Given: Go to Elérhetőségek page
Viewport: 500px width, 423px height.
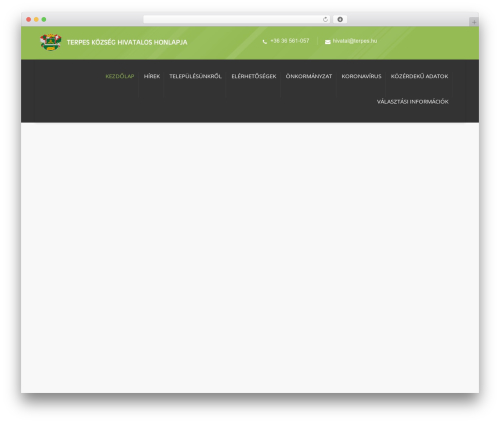Looking at the screenshot, I should [x=254, y=76].
